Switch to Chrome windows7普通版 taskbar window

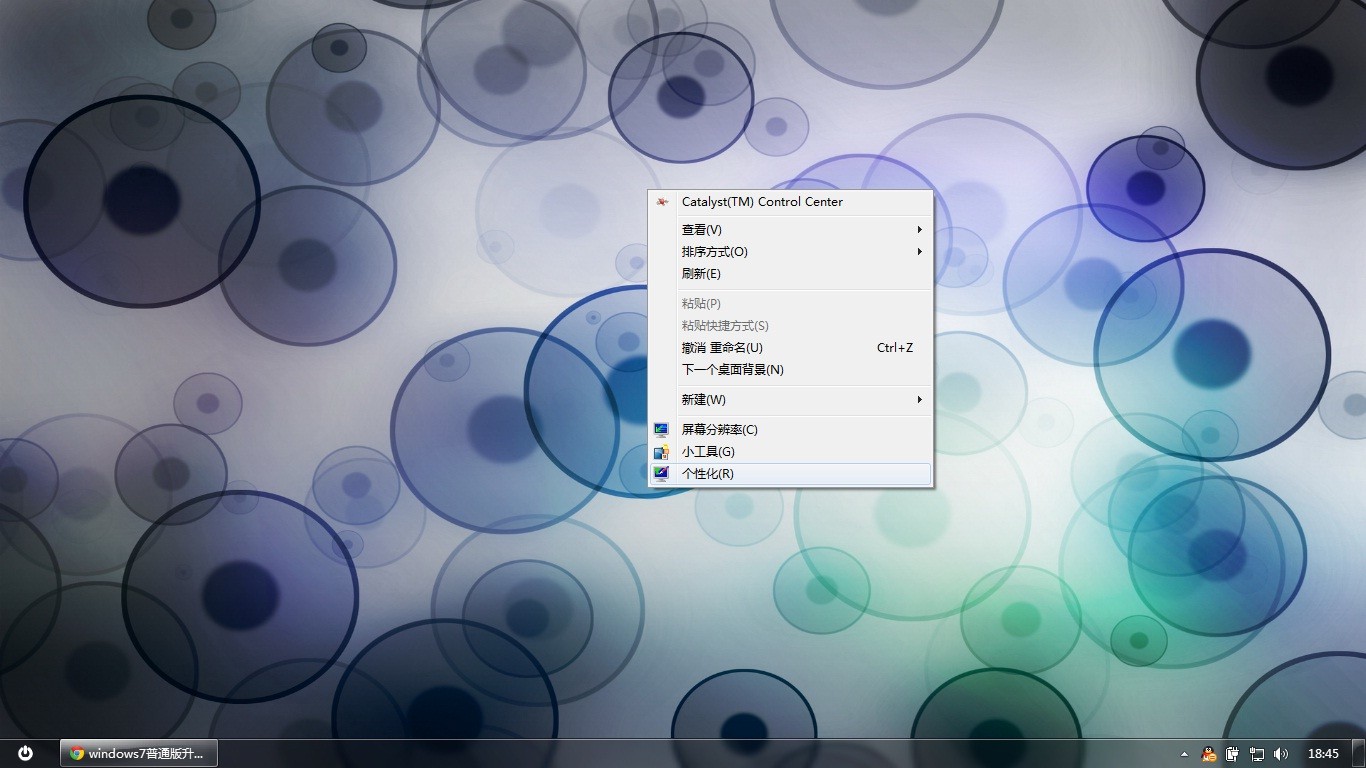pos(139,753)
